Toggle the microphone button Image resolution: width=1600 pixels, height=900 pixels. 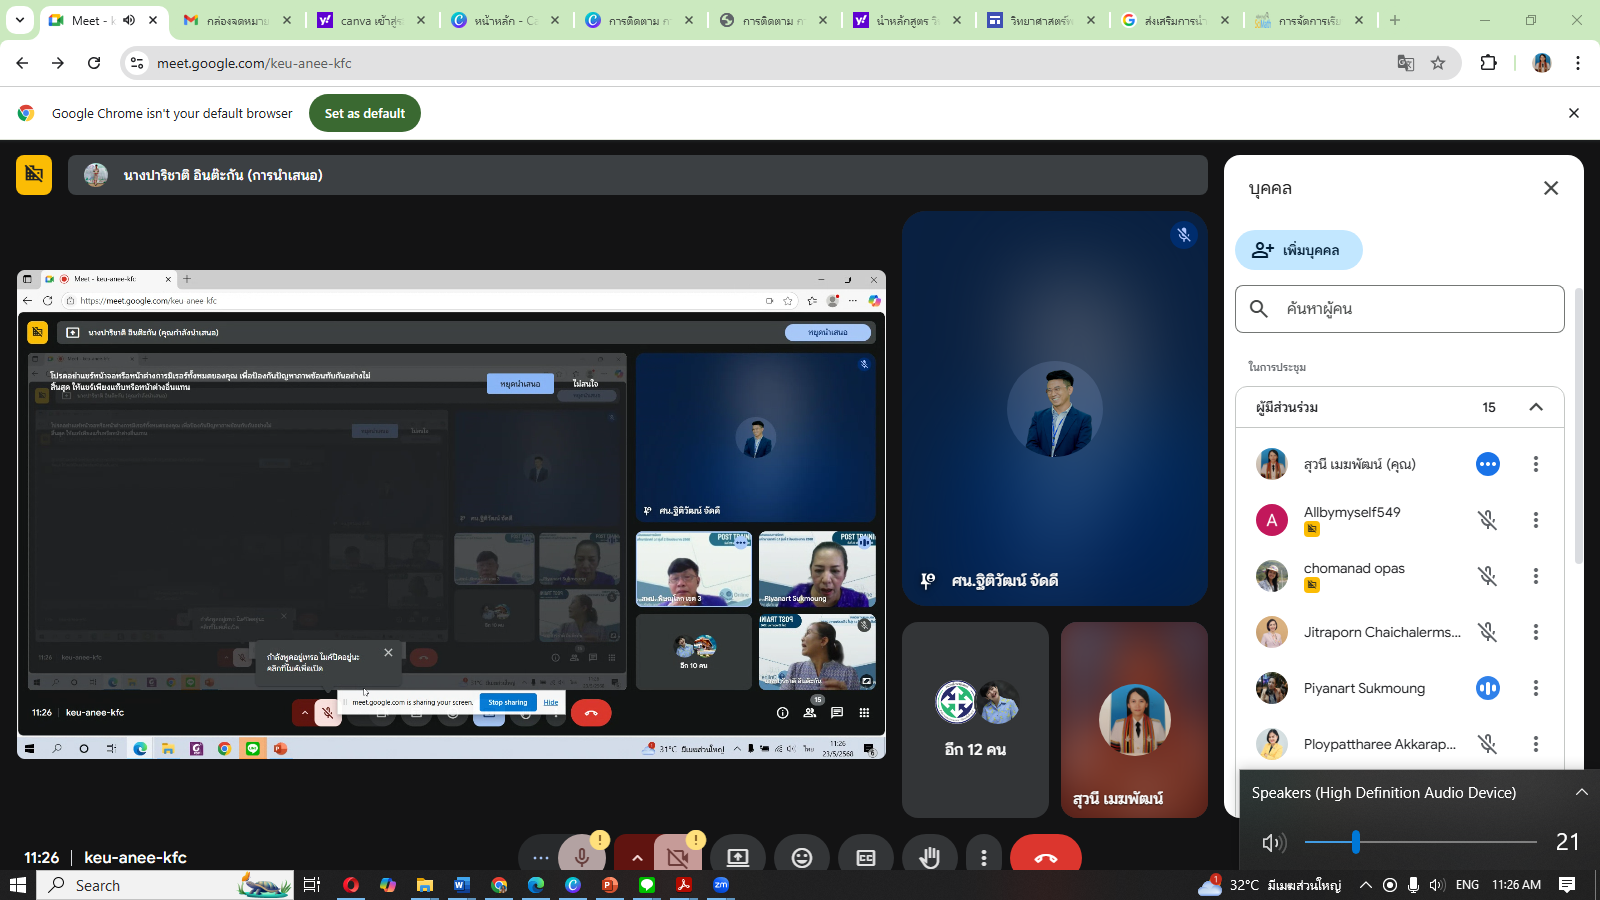pyautogui.click(x=581, y=857)
